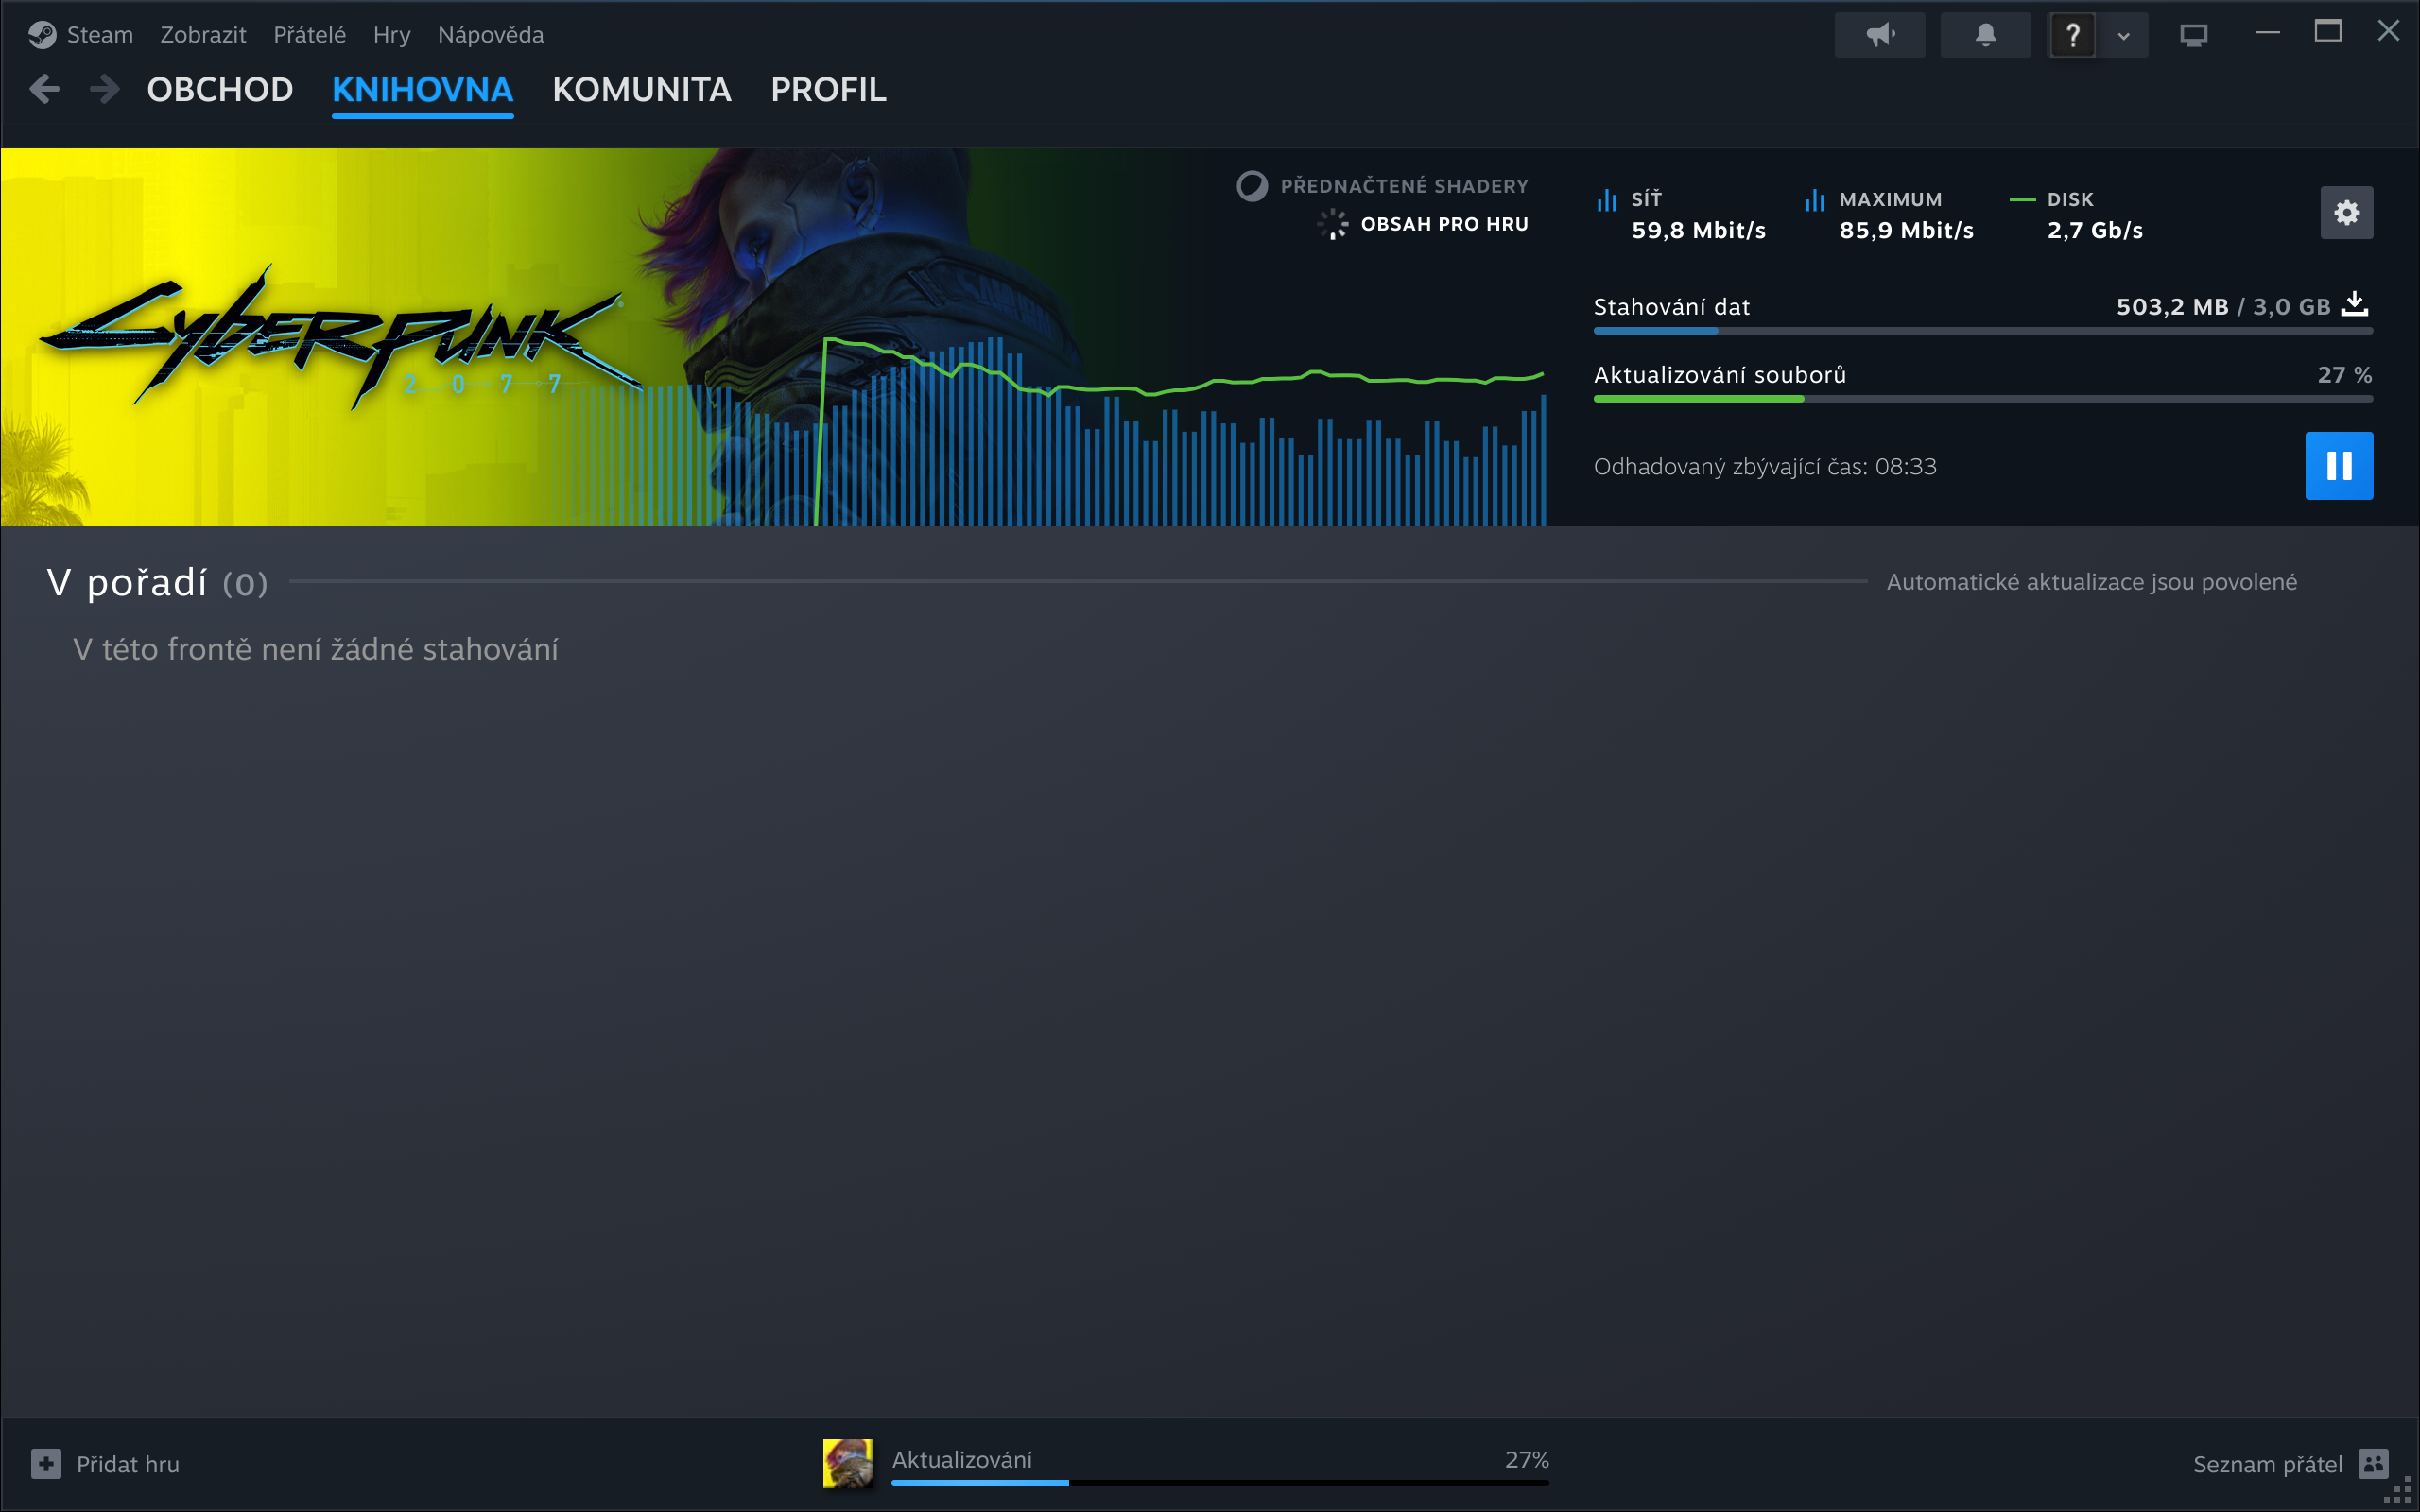Click the game thumbnail in the bottom bar
Screen dimensions: 2420x1512
tap(847, 1463)
